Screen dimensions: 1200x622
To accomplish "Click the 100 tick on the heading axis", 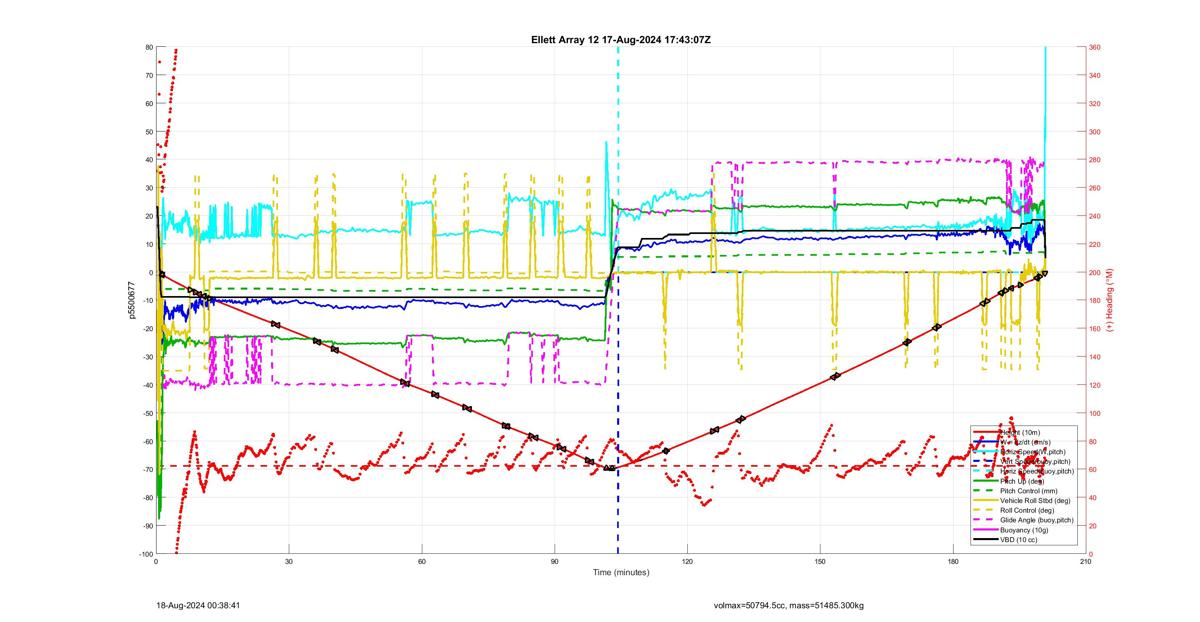I will (1096, 413).
